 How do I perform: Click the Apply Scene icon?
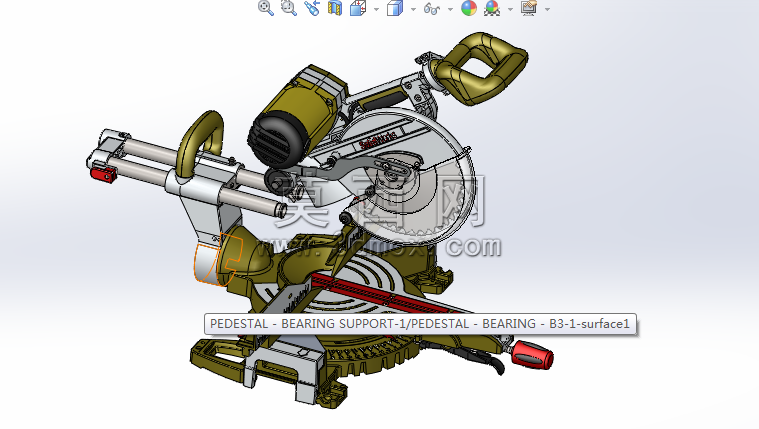click(x=492, y=8)
